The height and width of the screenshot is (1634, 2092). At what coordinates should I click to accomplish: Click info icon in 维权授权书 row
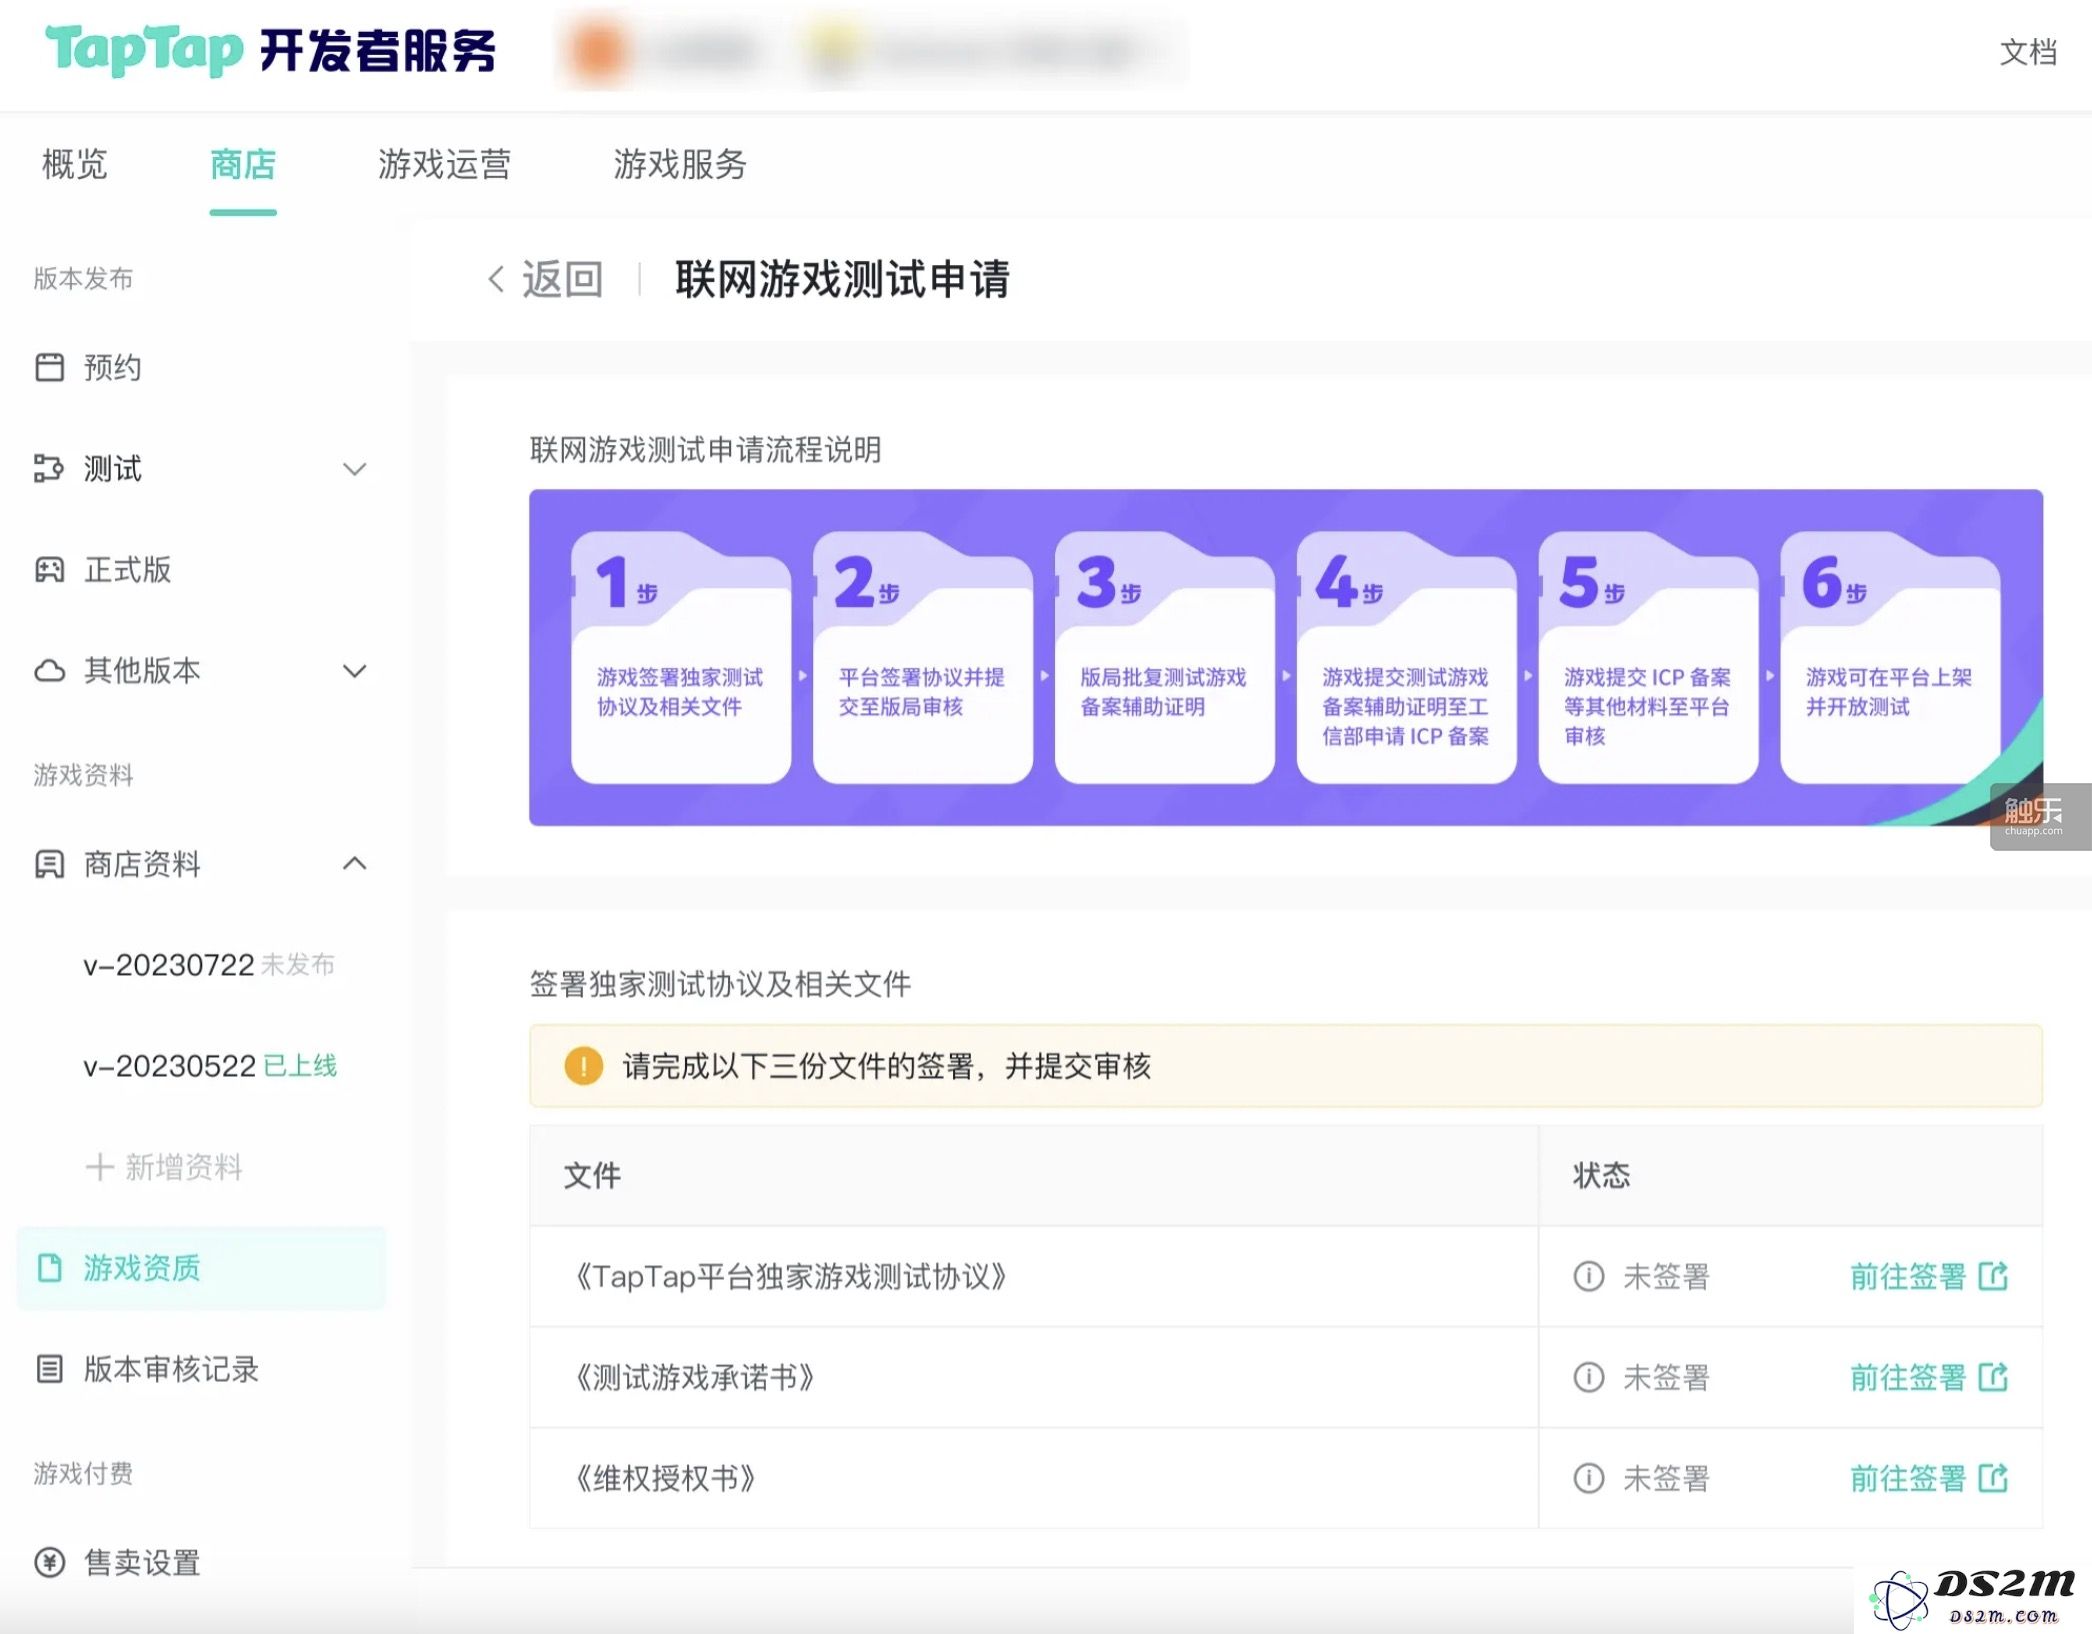pyautogui.click(x=1588, y=1478)
